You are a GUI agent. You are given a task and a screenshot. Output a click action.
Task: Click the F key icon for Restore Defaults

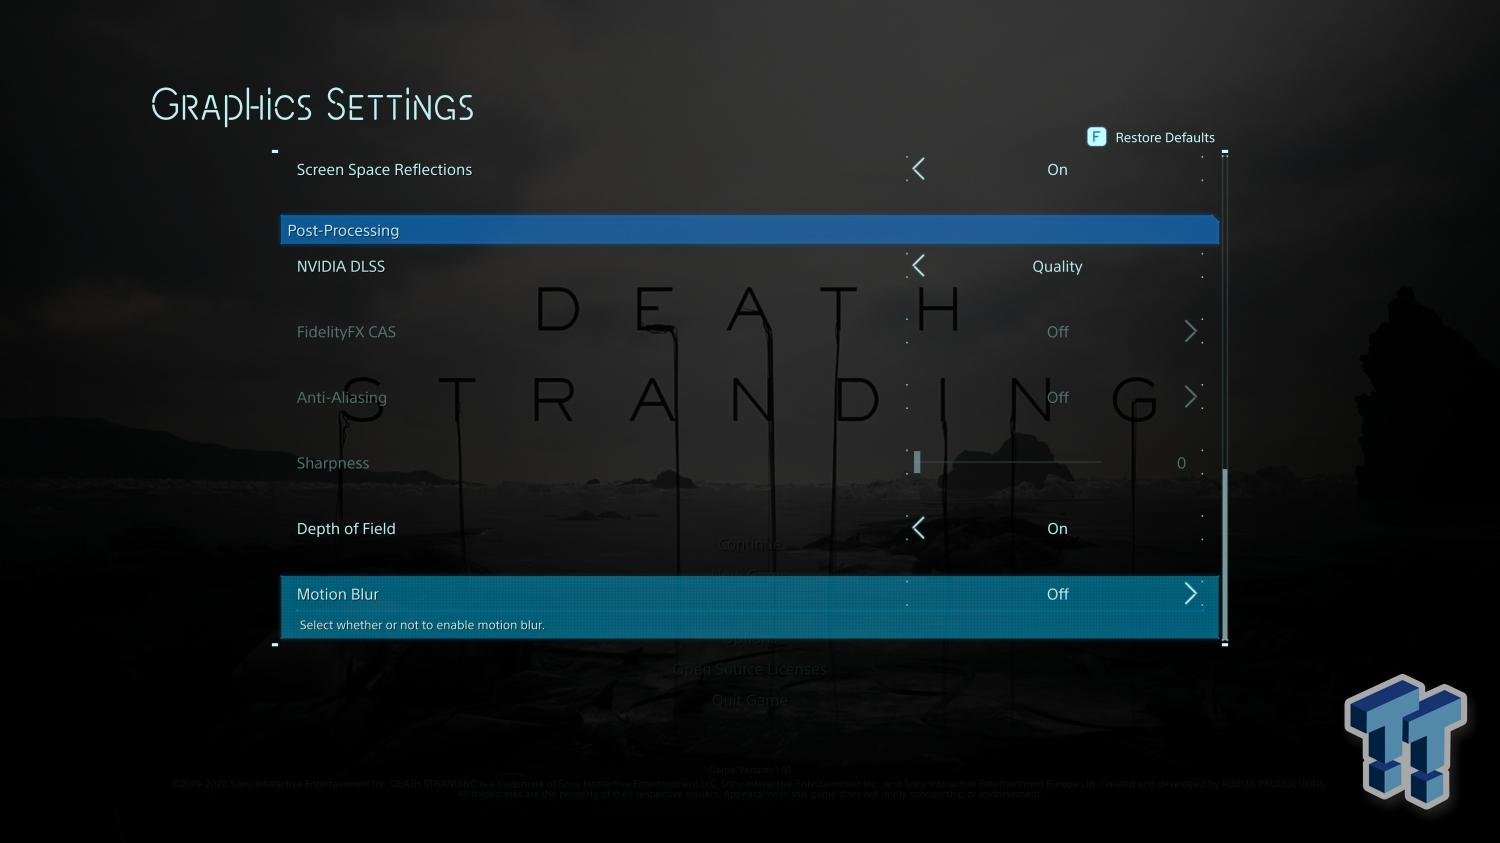pyautogui.click(x=1097, y=137)
